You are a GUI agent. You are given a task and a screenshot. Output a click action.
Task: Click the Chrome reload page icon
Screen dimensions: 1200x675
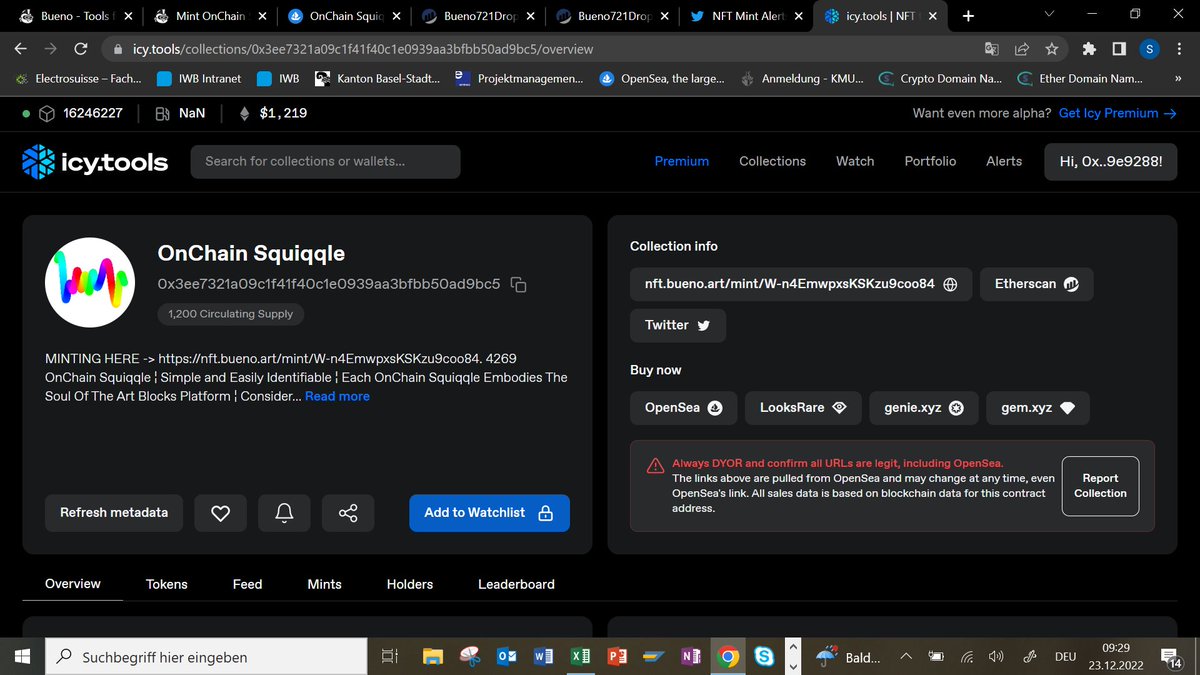tap(82, 48)
